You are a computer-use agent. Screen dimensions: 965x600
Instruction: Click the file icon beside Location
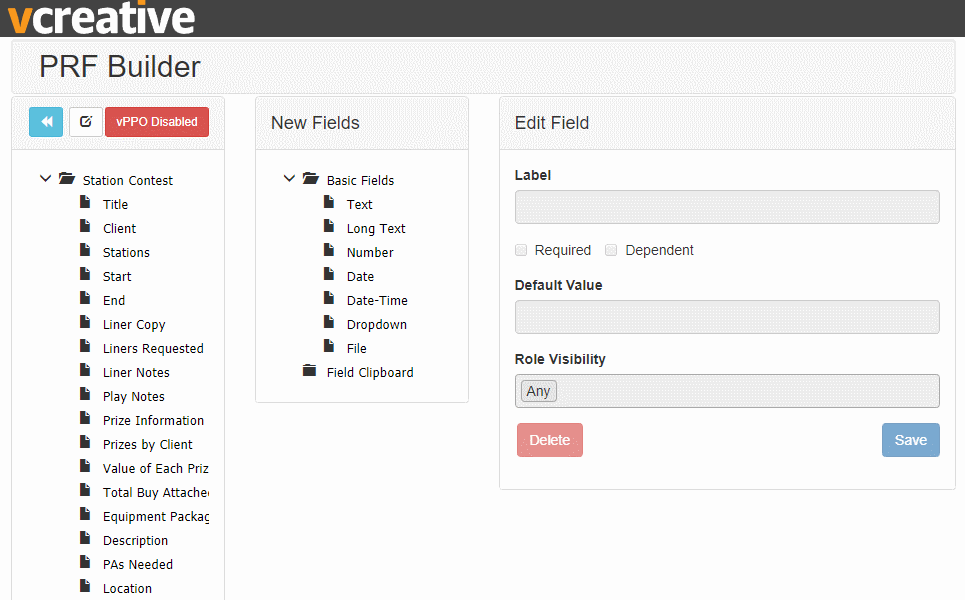click(x=86, y=586)
